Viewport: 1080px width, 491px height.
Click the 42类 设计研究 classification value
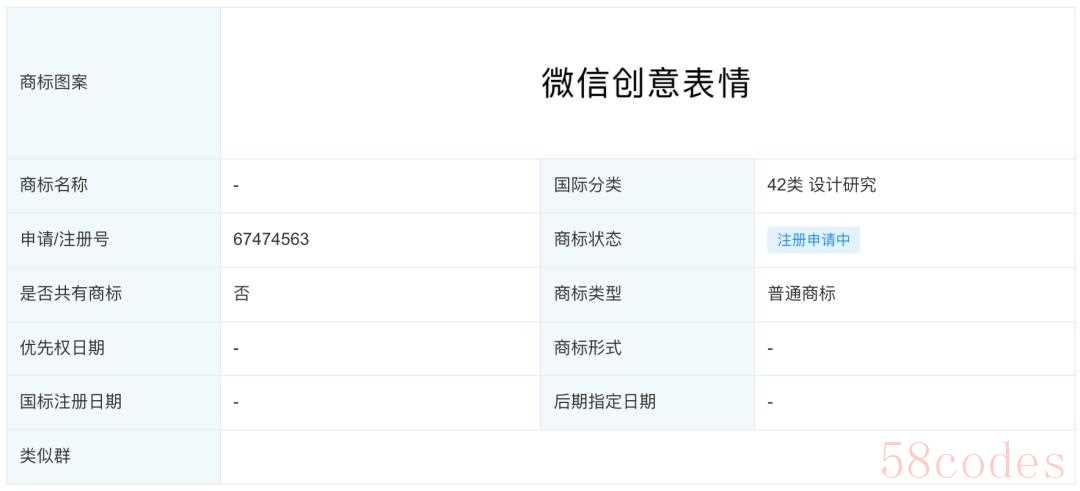pos(822,185)
